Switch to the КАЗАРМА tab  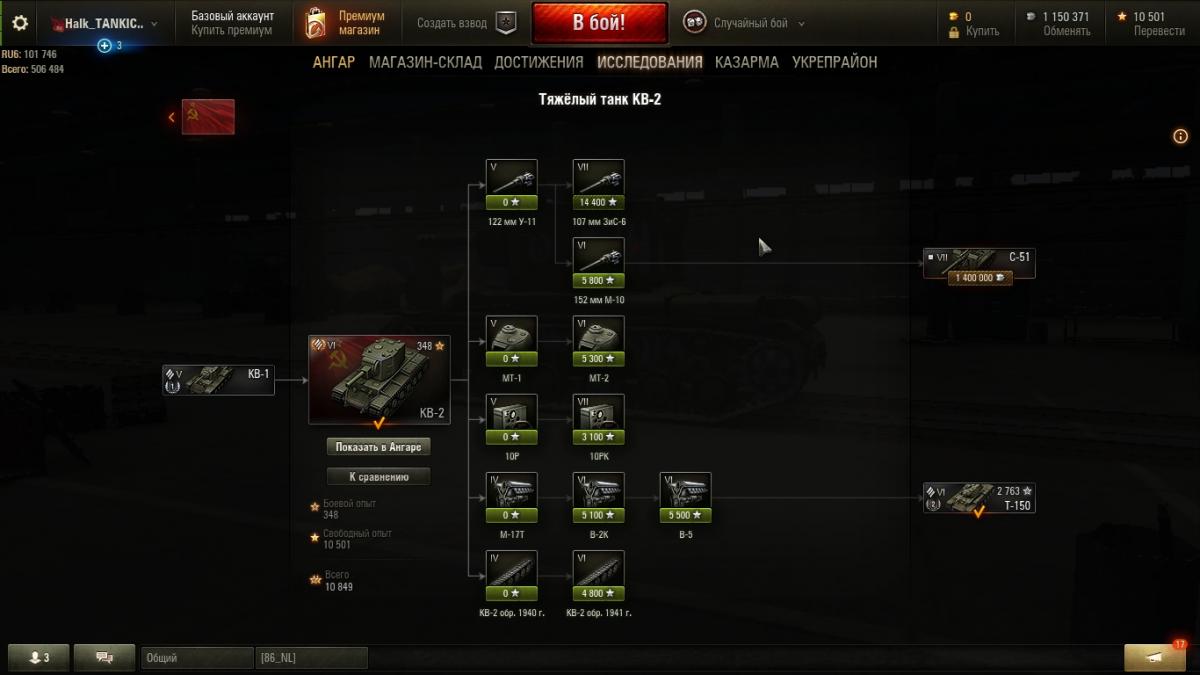(x=747, y=62)
